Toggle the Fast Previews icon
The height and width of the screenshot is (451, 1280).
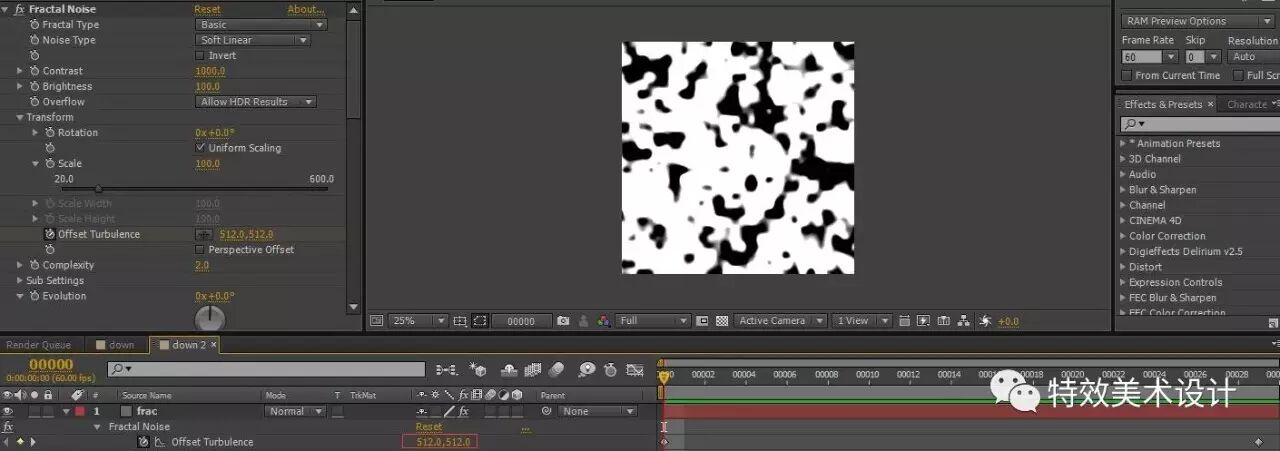point(923,321)
